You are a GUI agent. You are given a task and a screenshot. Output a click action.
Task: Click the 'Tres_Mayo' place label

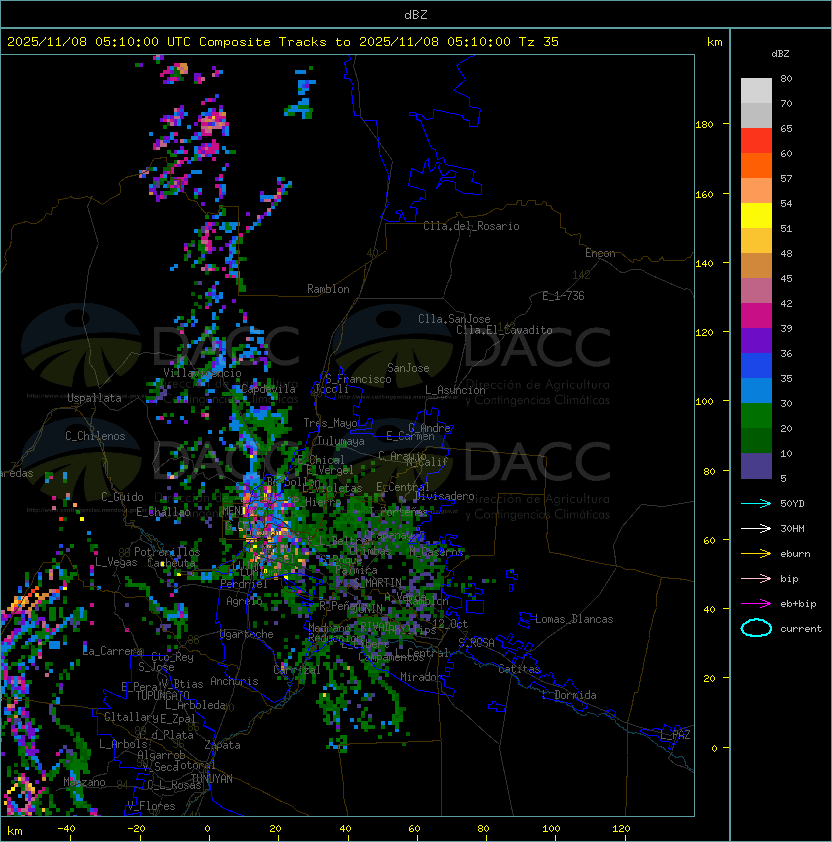[330, 423]
